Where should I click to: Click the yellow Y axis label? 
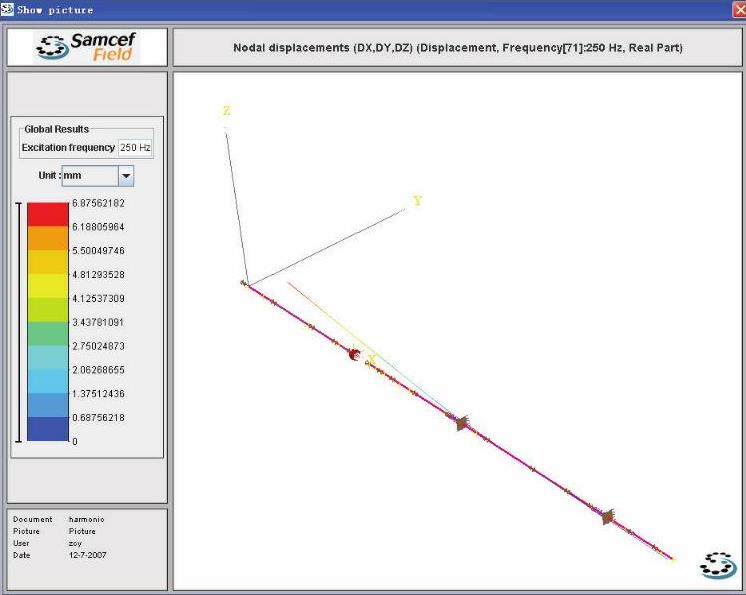[417, 201]
